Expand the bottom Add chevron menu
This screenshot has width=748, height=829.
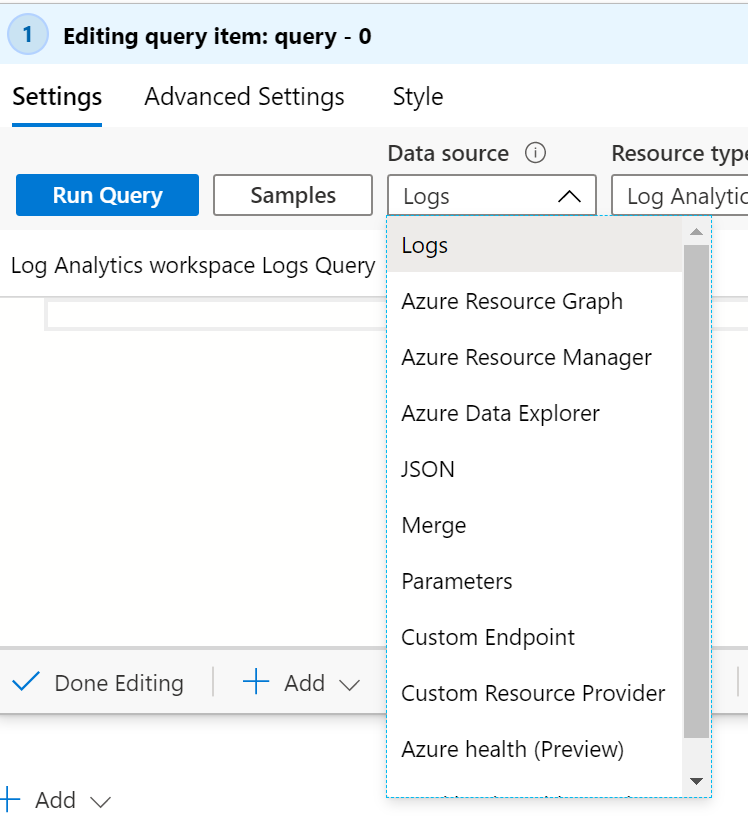pos(100,802)
